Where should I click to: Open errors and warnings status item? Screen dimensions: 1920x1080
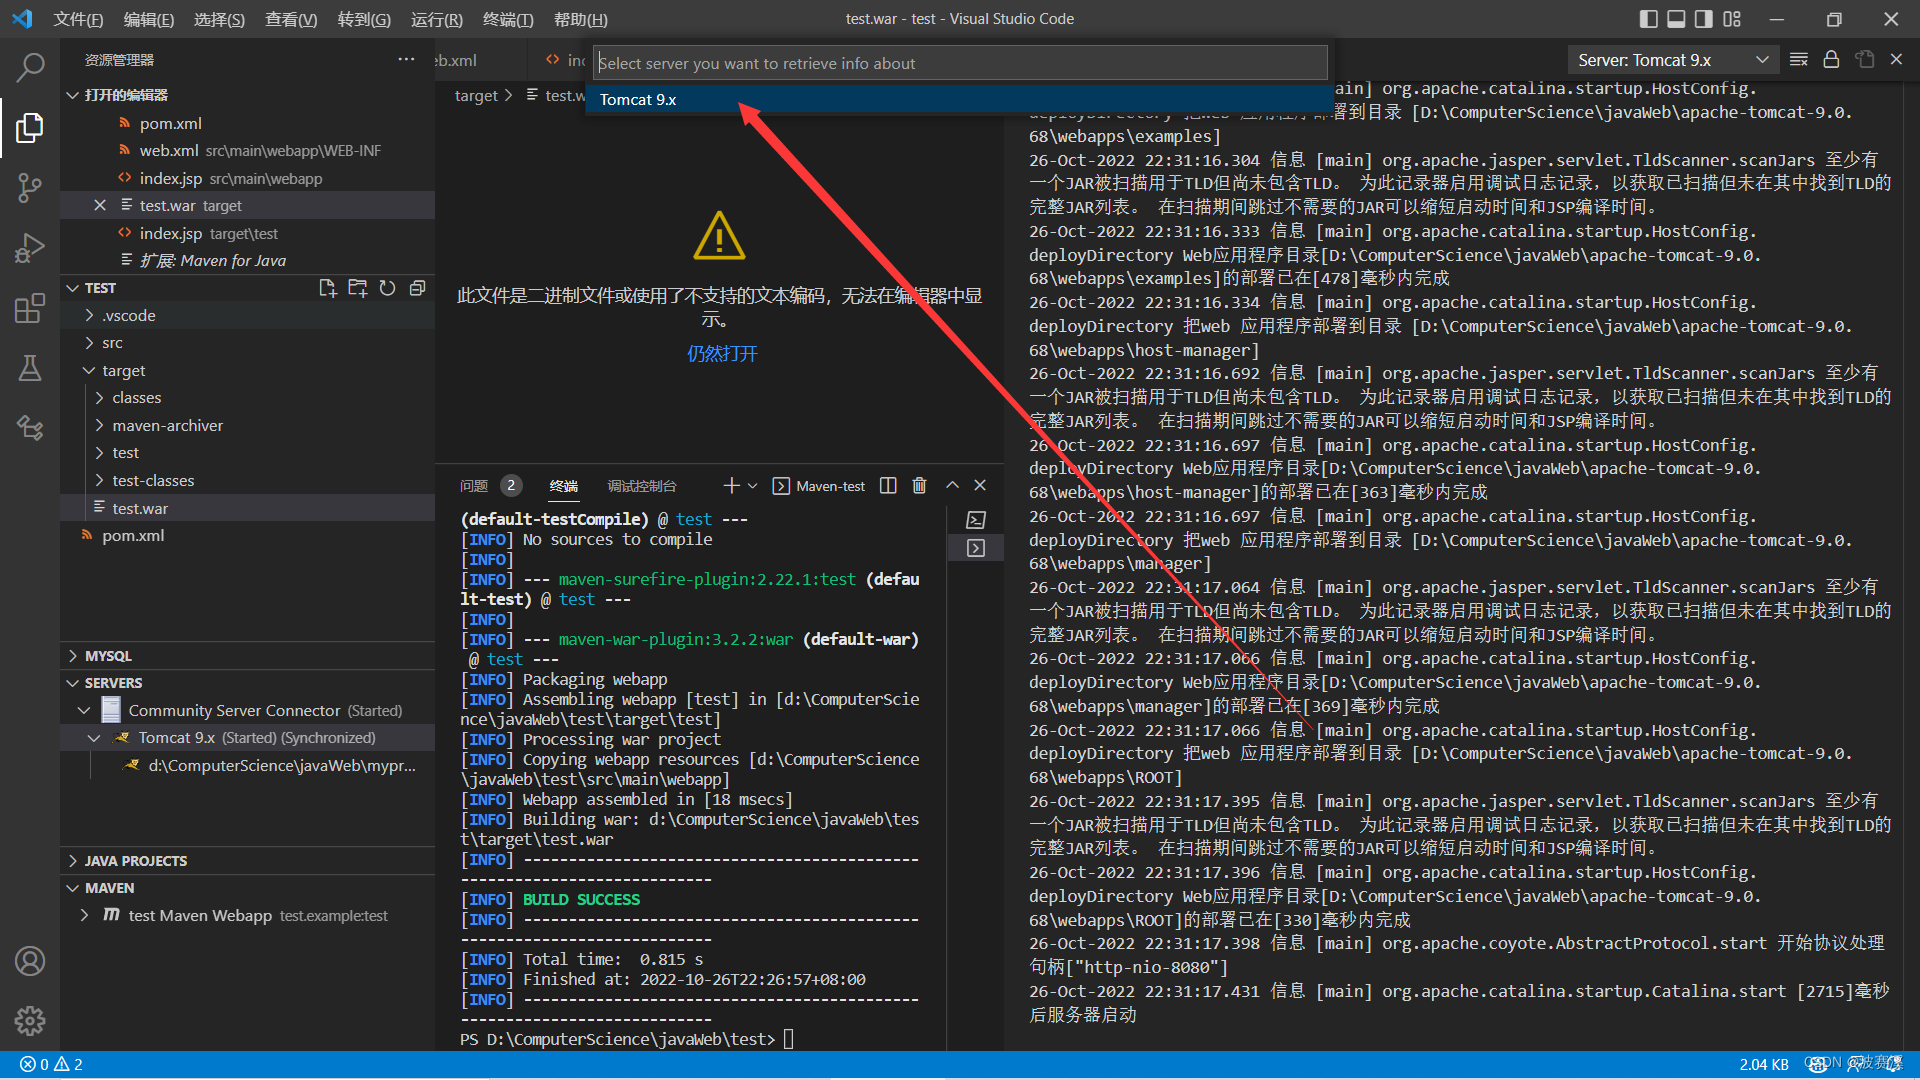pyautogui.click(x=52, y=1065)
